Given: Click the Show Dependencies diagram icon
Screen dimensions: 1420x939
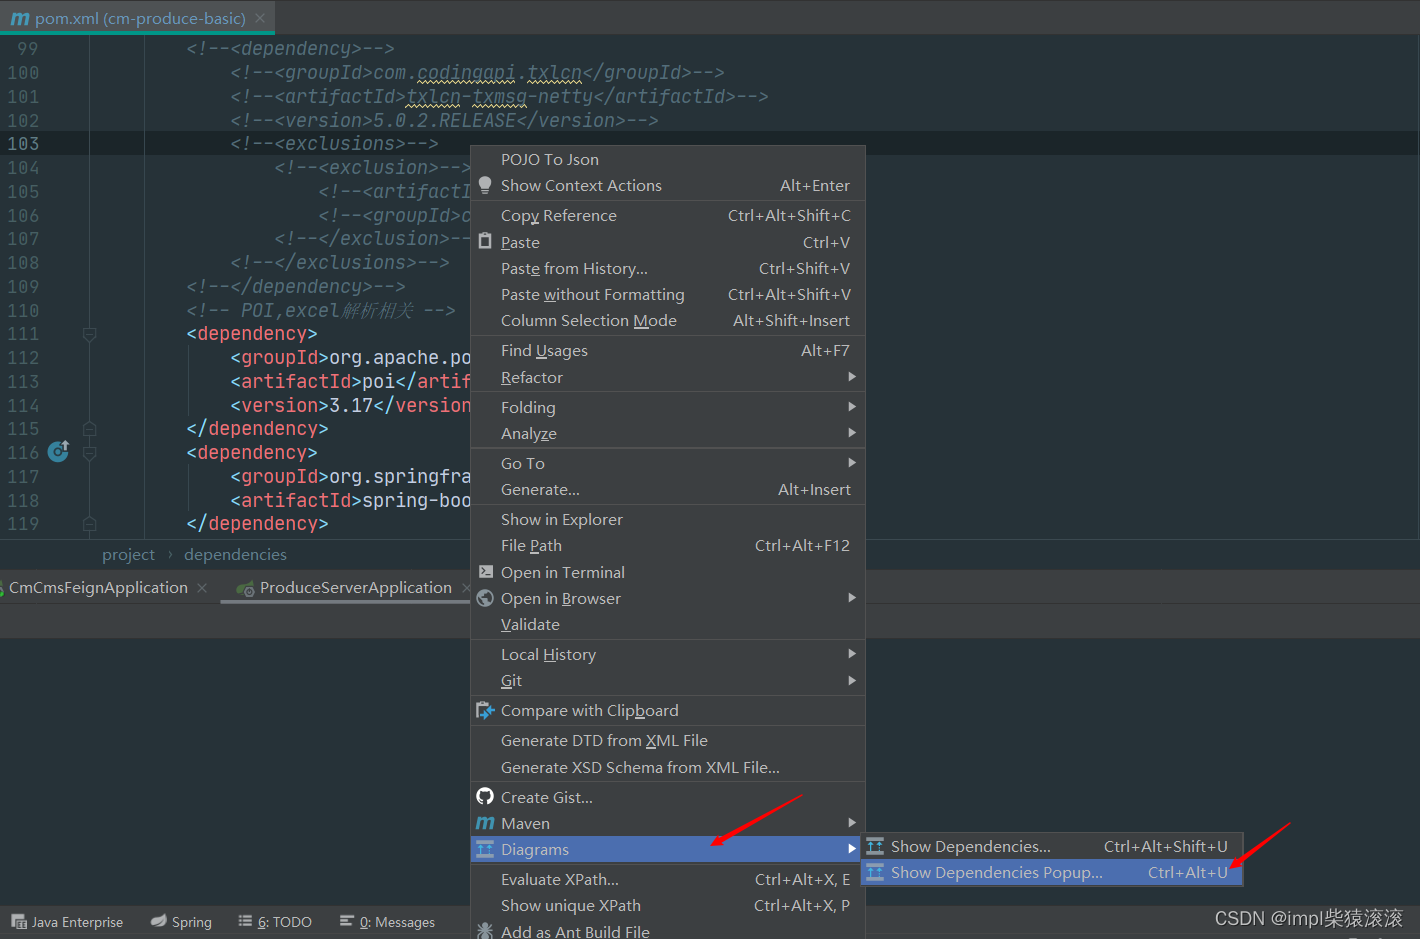Looking at the screenshot, I should (875, 846).
